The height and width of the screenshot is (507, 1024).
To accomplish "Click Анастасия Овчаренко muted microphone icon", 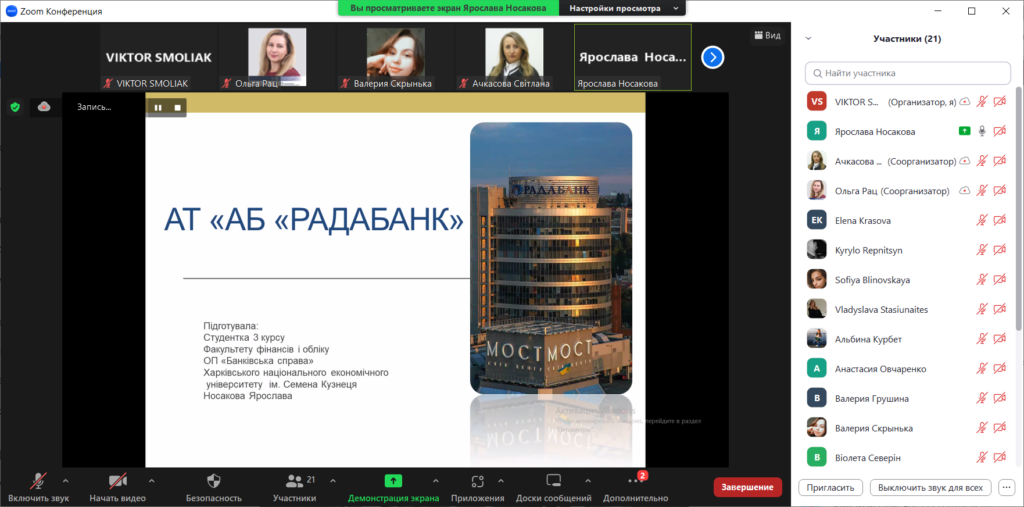I will click(982, 369).
